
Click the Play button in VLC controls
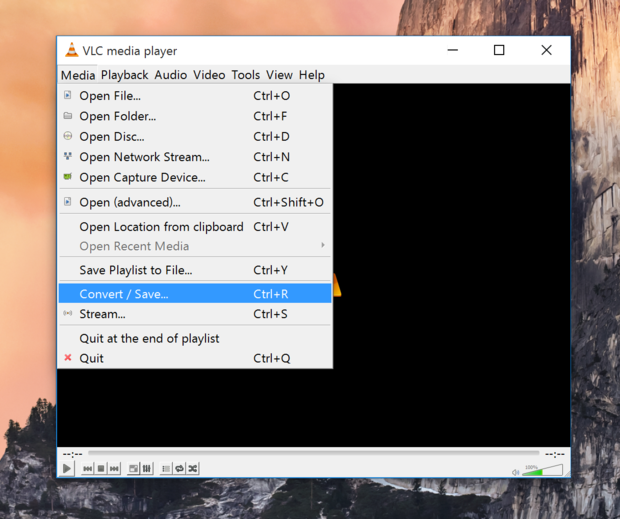67,469
